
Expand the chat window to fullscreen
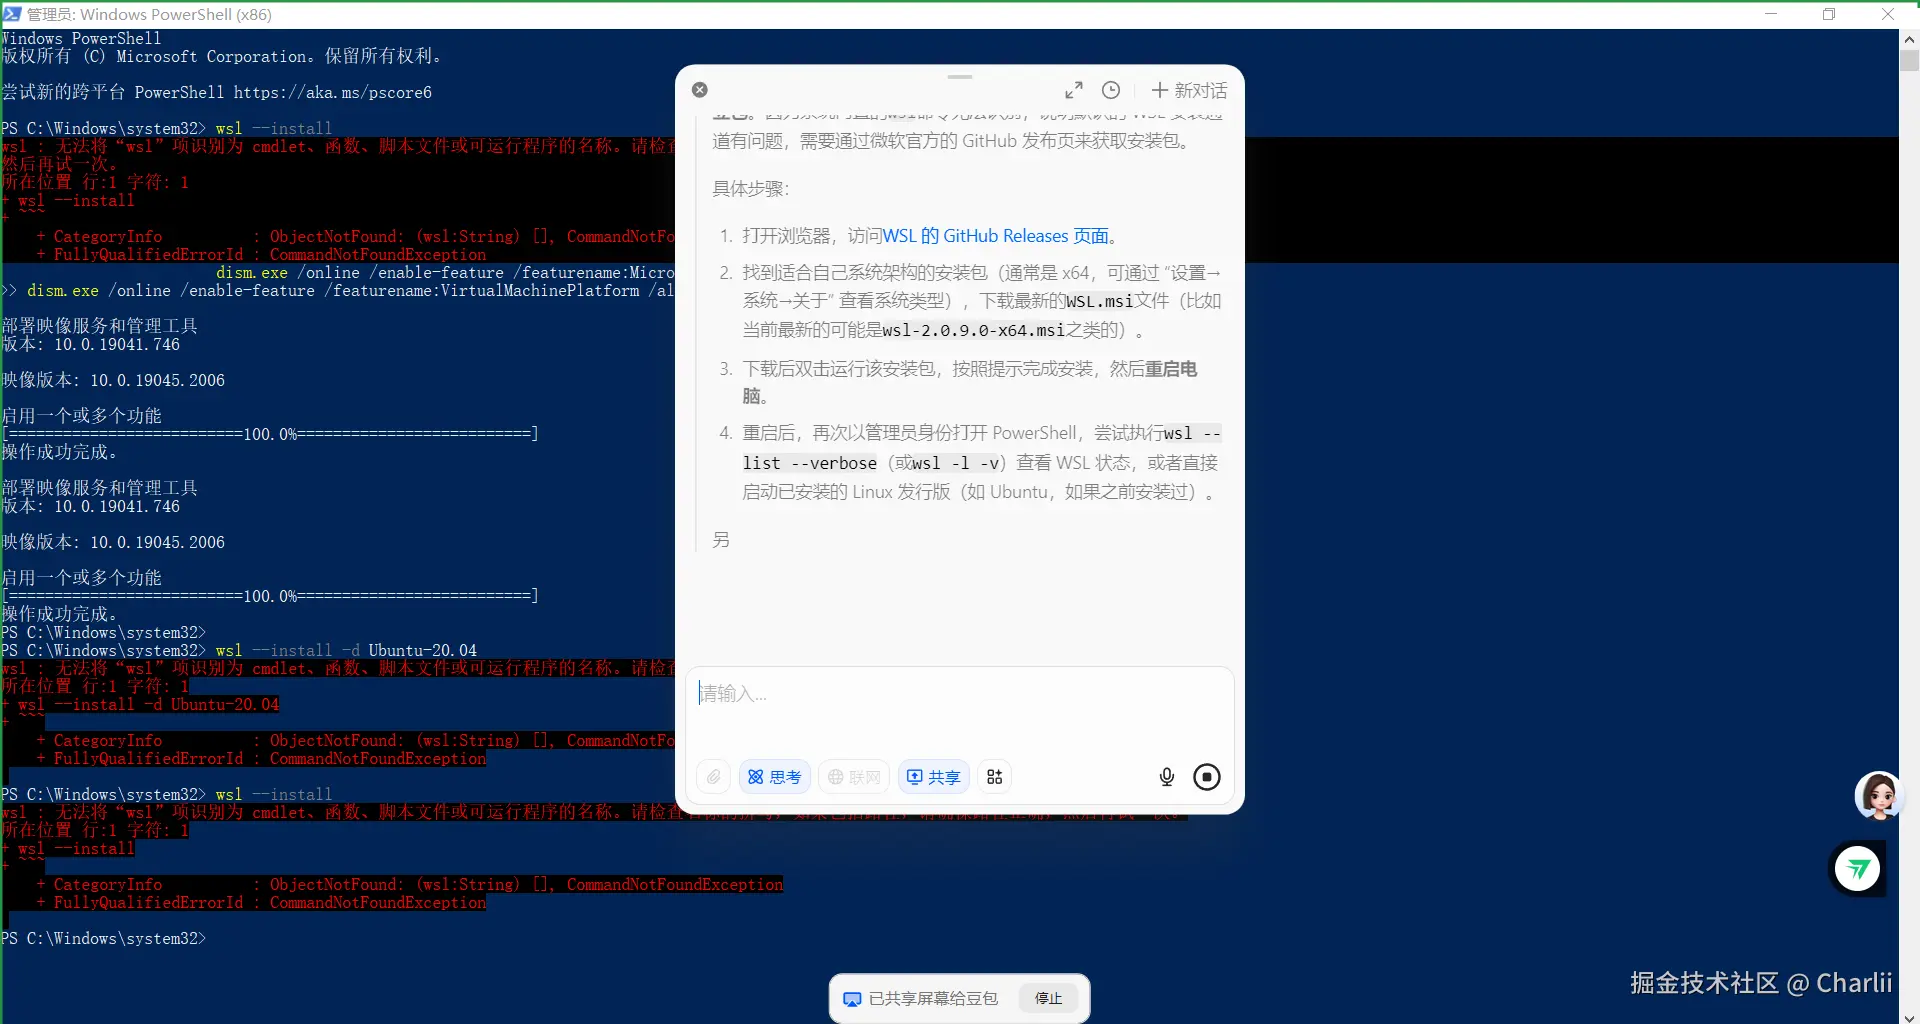pos(1075,89)
